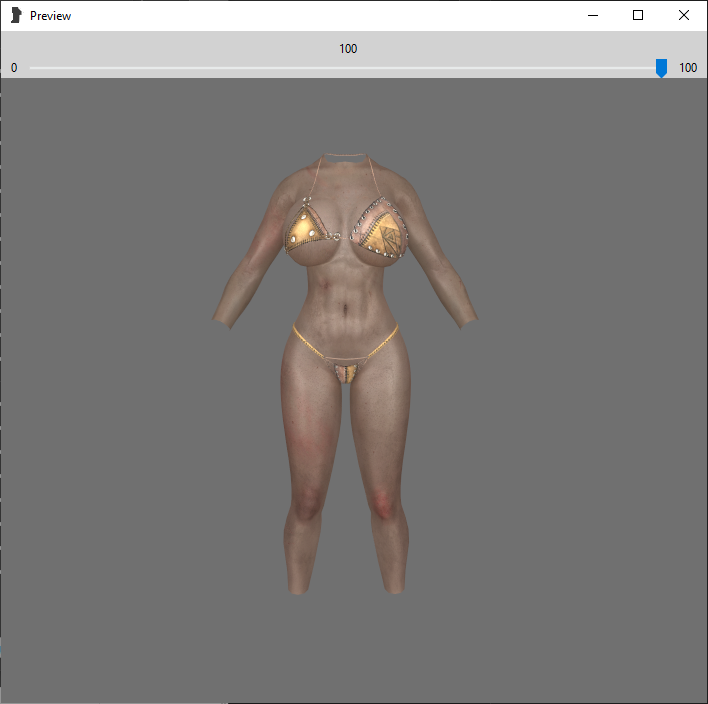Click the 3D body model in viewport
This screenshot has height=704, width=708.
pyautogui.click(x=345, y=374)
